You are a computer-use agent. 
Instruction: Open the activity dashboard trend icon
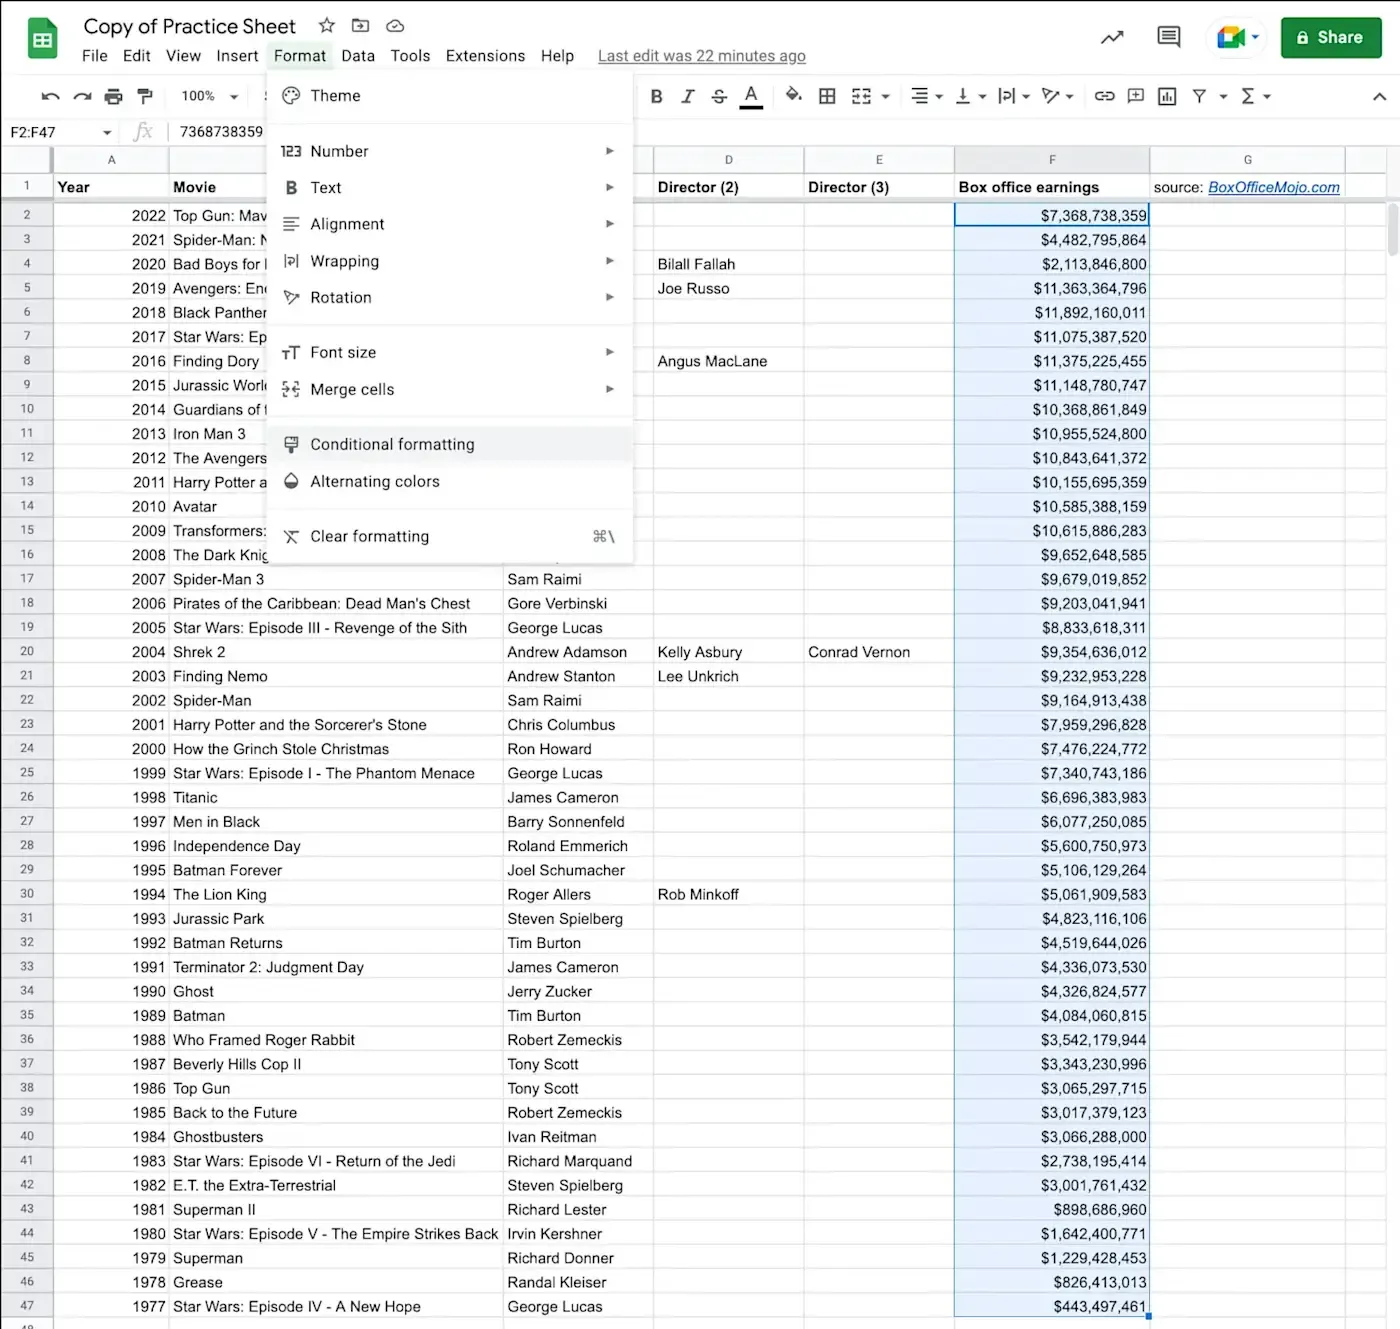(x=1112, y=38)
